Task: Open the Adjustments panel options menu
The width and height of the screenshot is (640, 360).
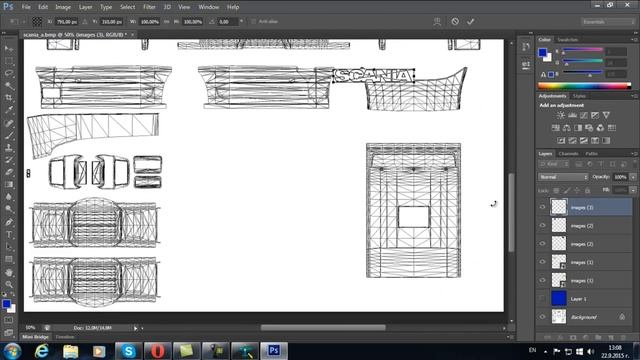Action: pyautogui.click(x=634, y=96)
